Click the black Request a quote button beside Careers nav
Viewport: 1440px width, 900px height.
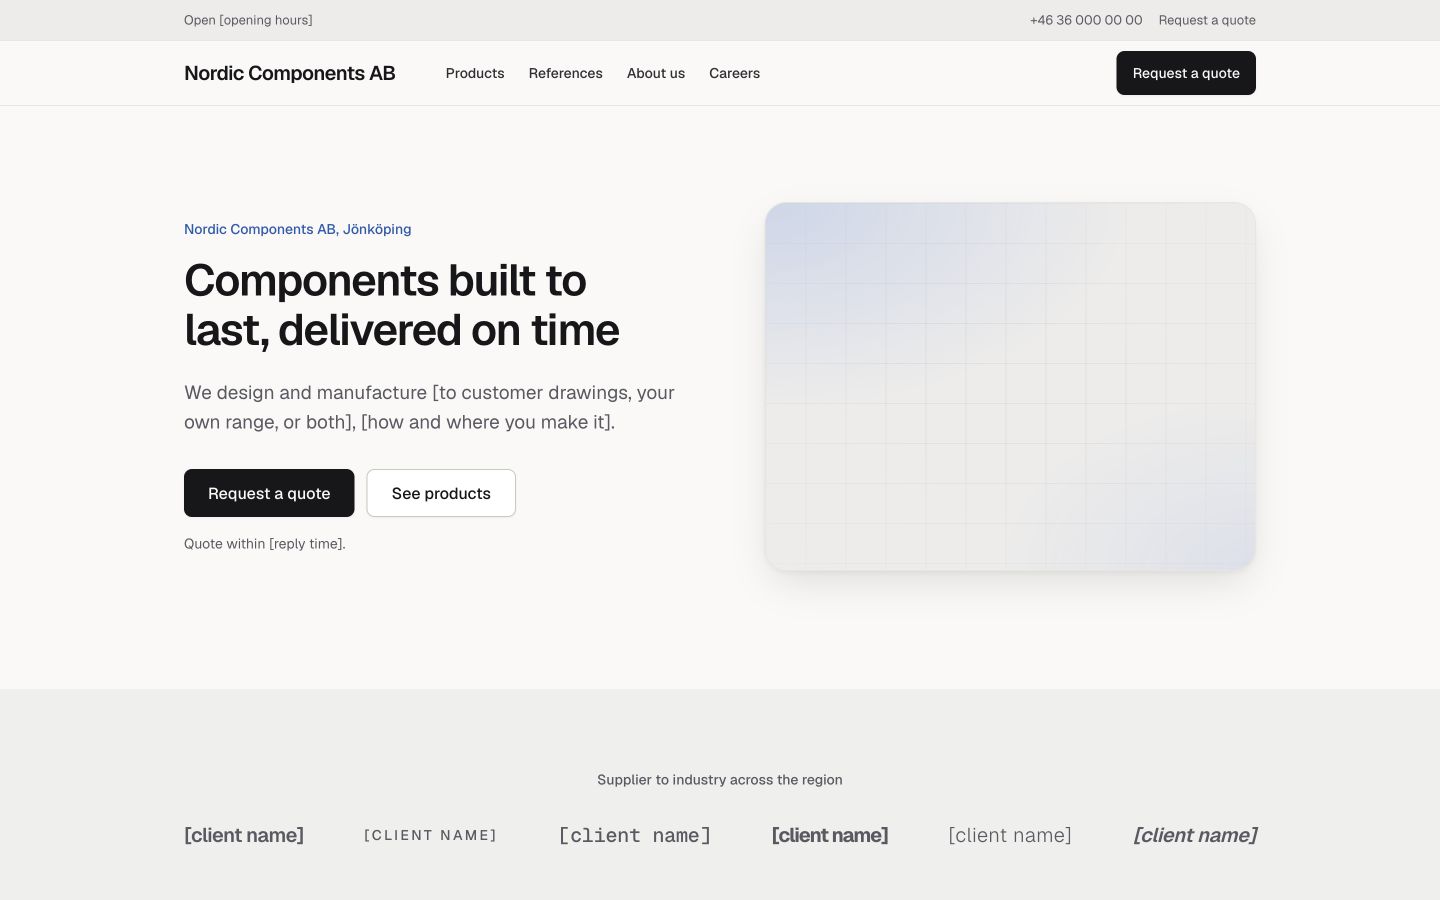coord(1186,73)
